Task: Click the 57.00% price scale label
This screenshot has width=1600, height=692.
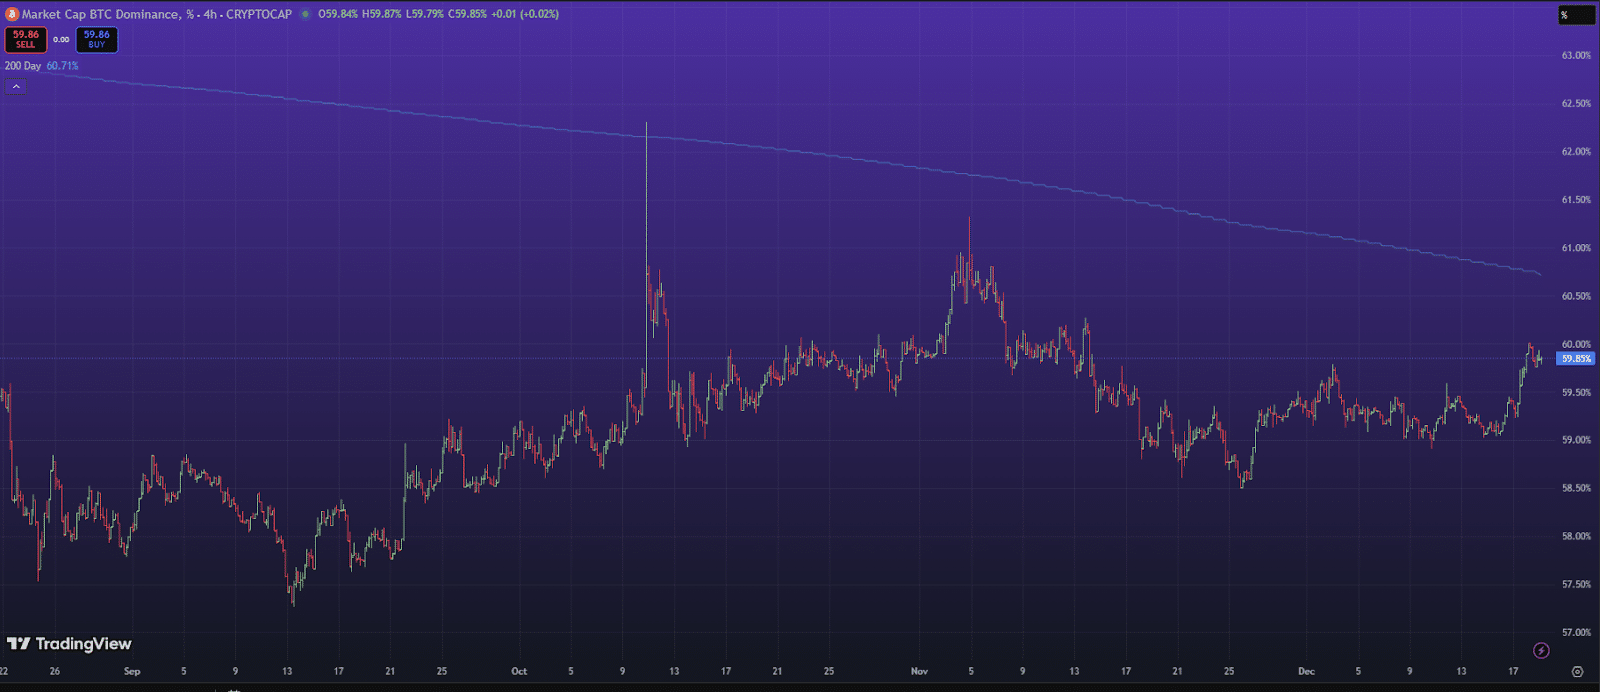Action: 1576,632
